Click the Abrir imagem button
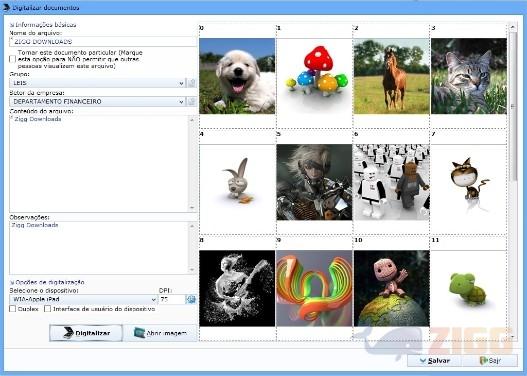The height and width of the screenshot is (376, 527). (160, 333)
